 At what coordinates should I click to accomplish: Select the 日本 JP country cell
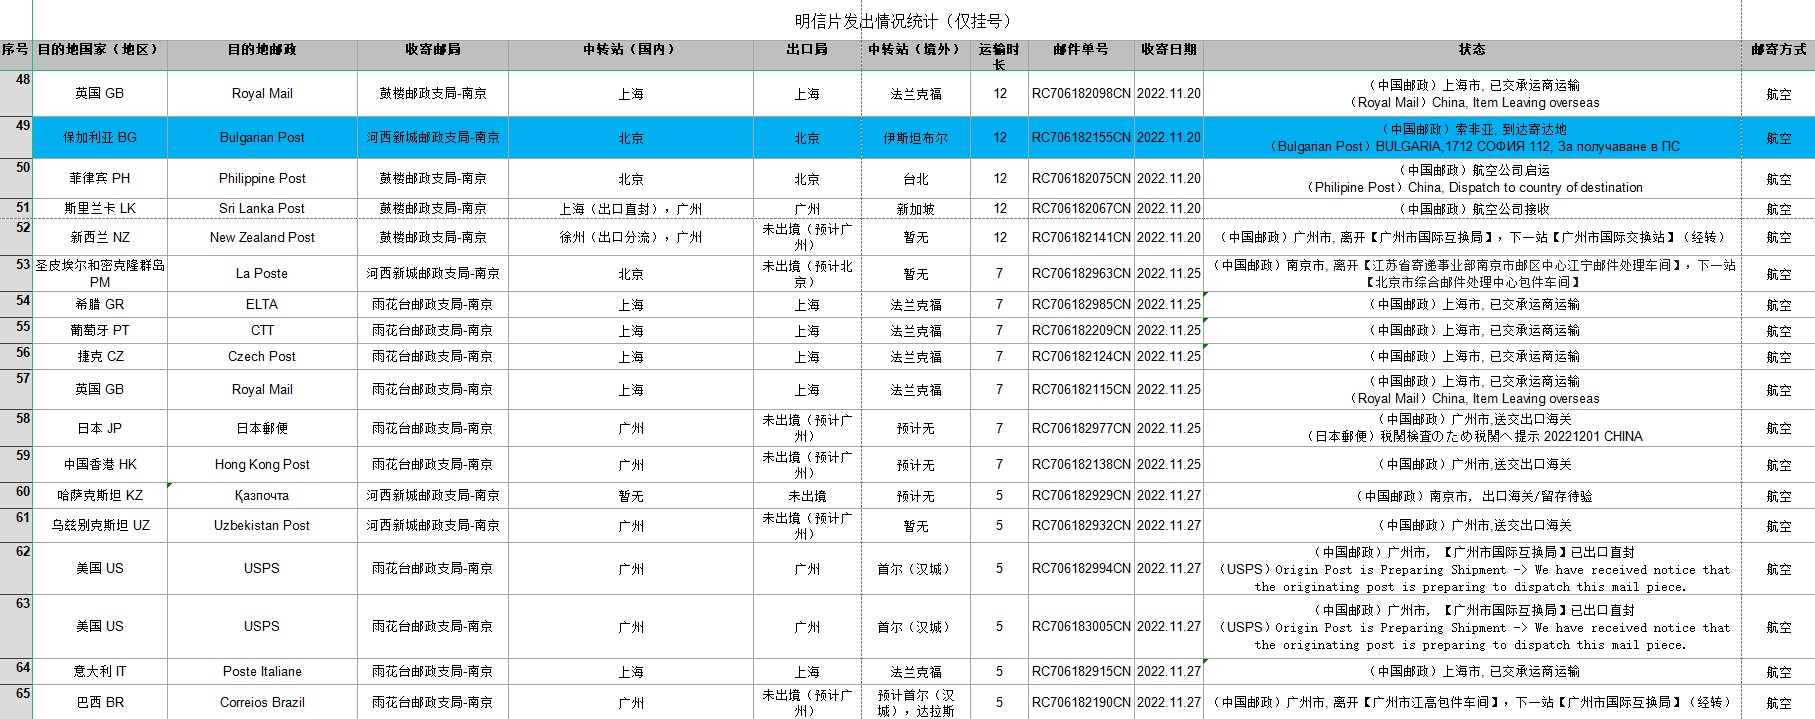point(100,429)
